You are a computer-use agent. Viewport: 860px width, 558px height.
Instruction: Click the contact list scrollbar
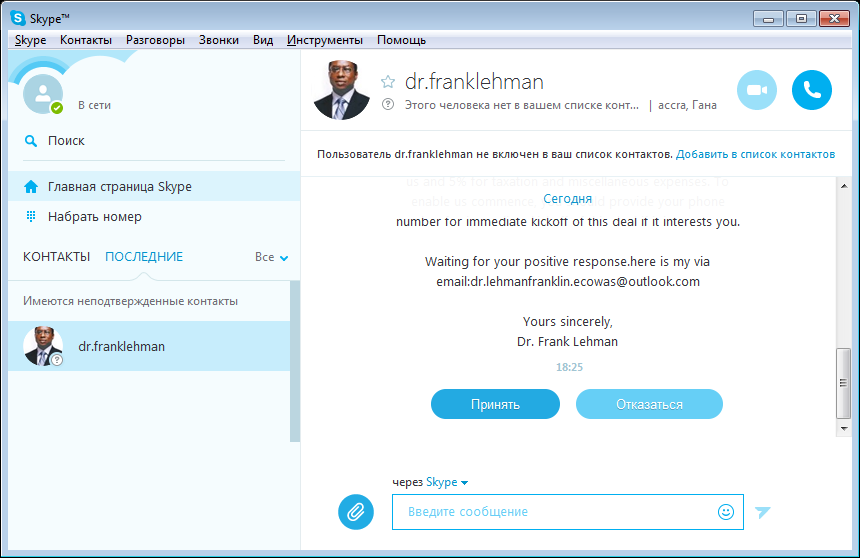click(x=295, y=361)
